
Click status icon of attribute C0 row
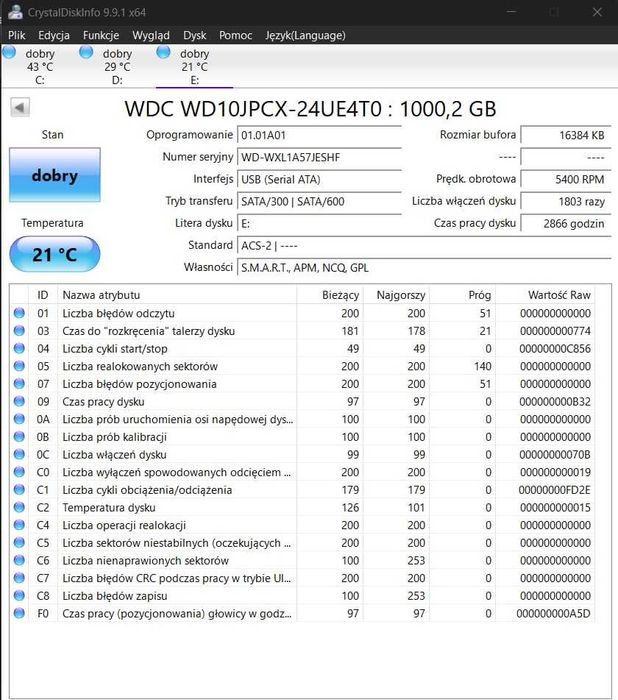point(19,472)
